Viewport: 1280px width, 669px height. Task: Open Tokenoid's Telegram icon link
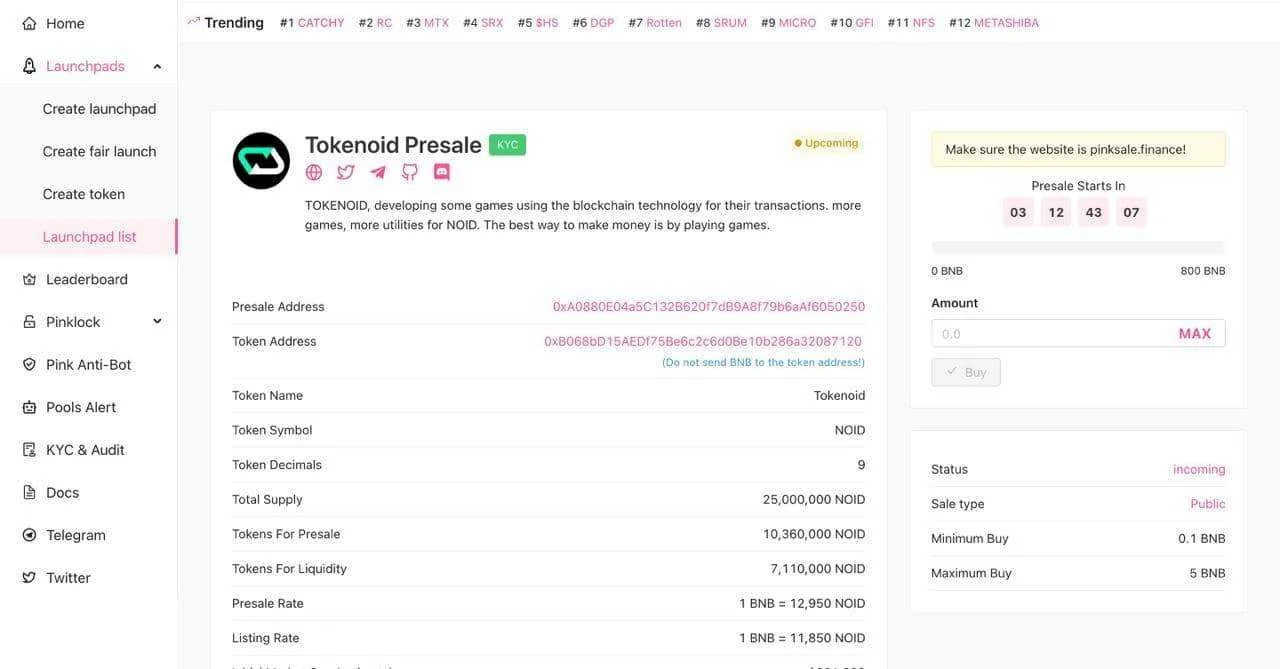(378, 172)
